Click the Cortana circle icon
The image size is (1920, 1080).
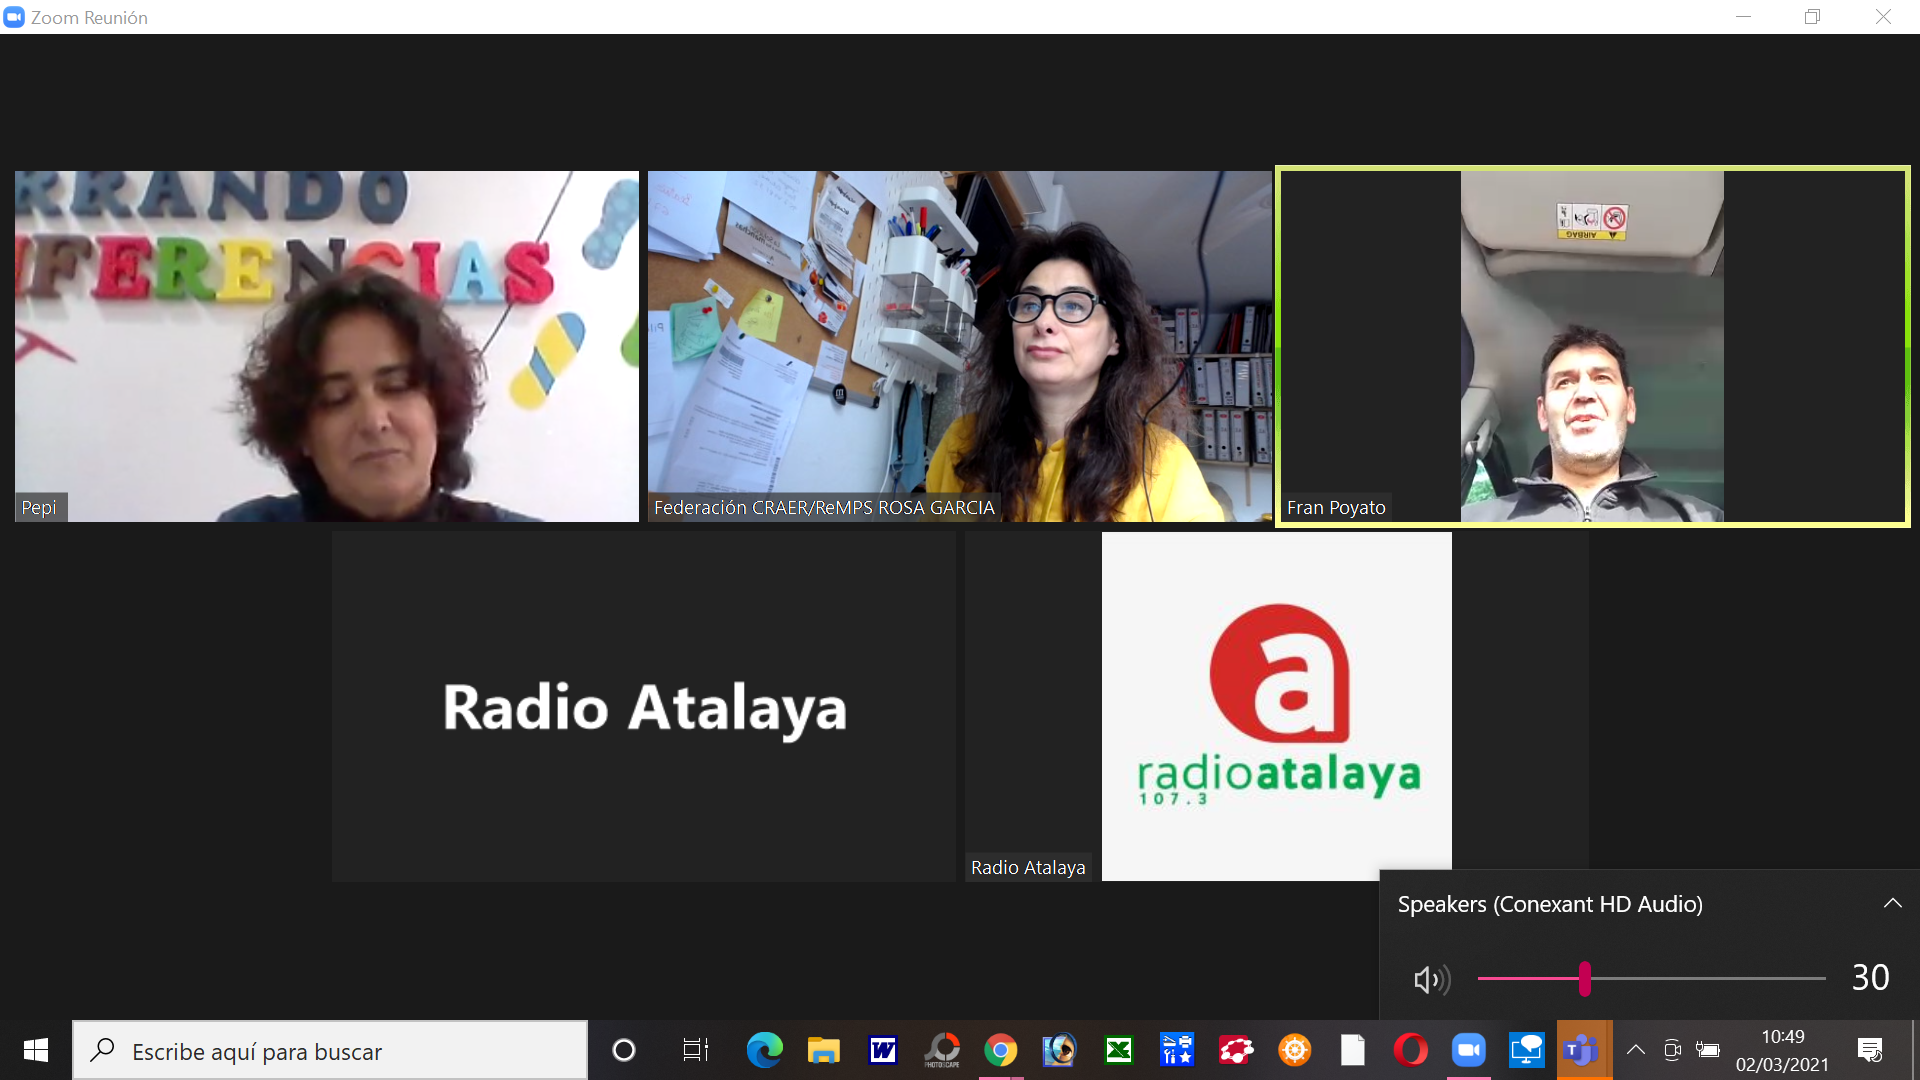click(623, 1050)
